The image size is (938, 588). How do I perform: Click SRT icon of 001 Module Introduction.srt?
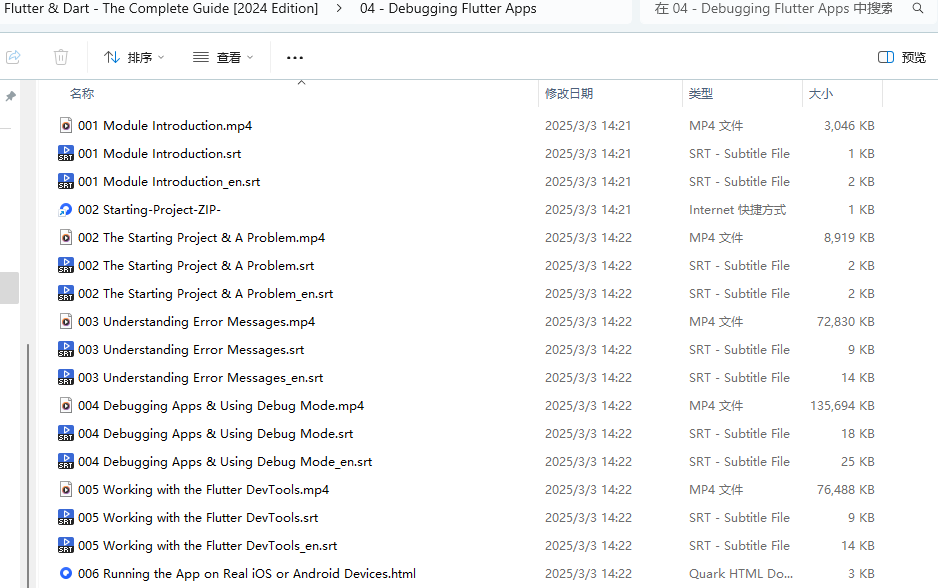click(x=66, y=154)
